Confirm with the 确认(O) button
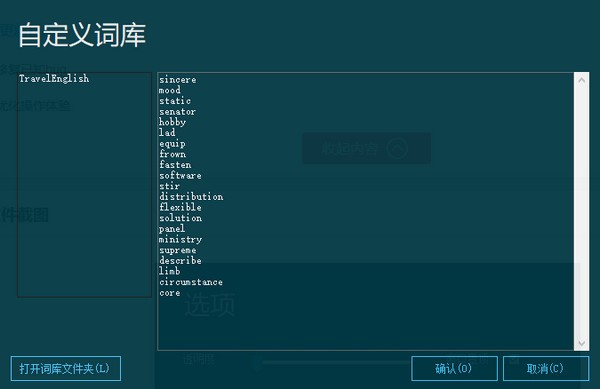The width and height of the screenshot is (600, 389). pyautogui.click(x=454, y=368)
